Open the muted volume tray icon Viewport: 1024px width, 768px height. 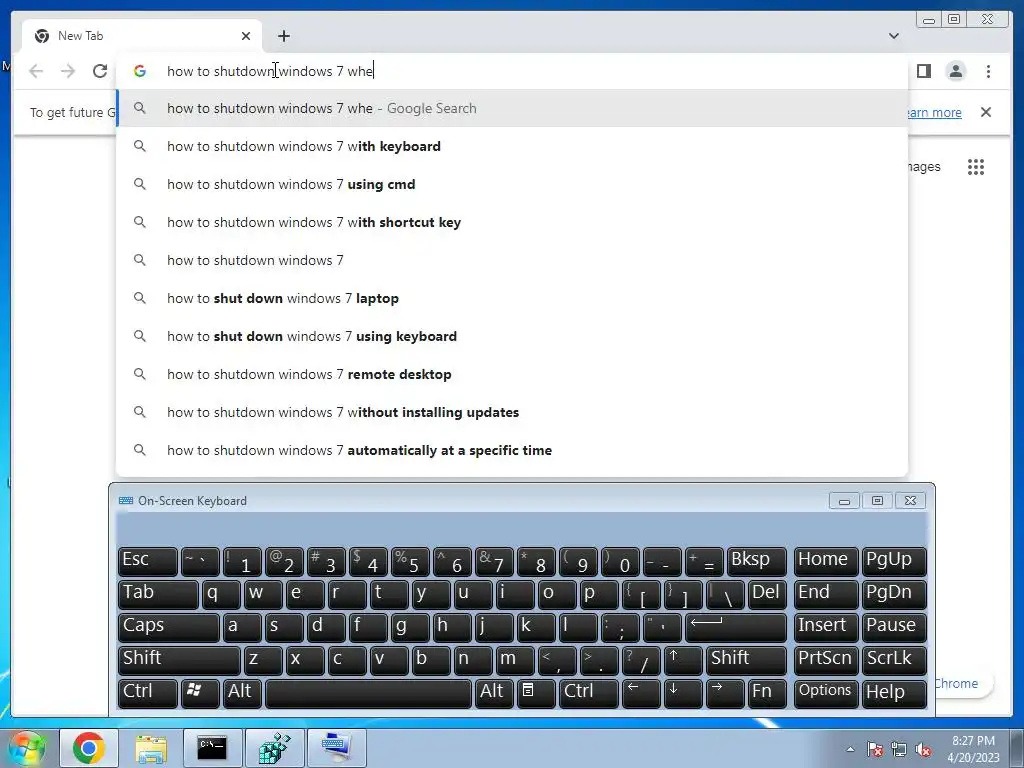923,750
